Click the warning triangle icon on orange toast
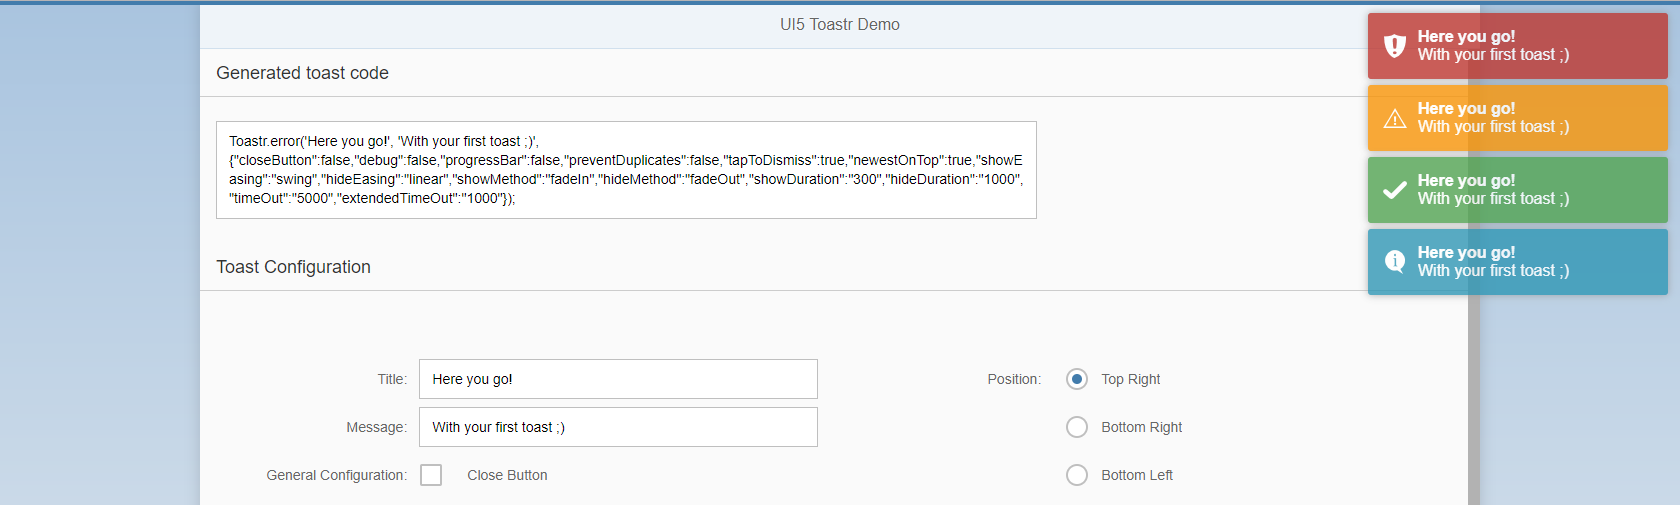 (x=1394, y=119)
